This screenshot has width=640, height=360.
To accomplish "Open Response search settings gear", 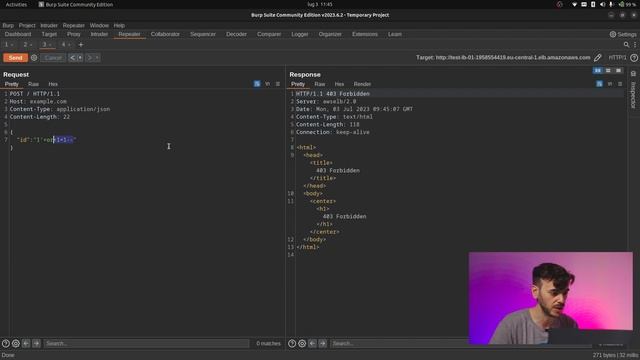I will tap(302, 344).
